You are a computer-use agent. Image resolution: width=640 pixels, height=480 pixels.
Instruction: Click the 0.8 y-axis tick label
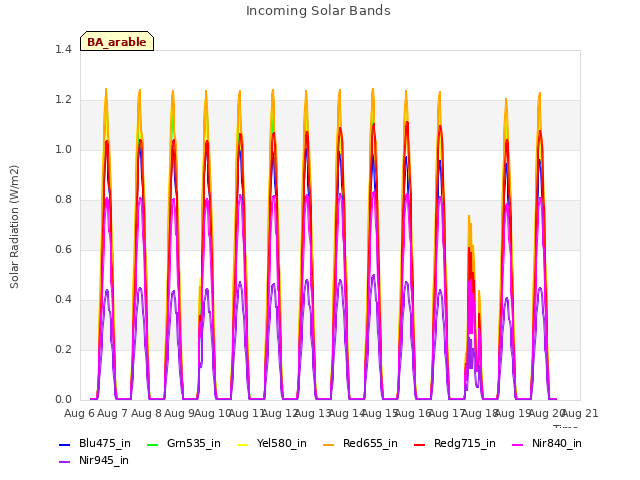63,200
